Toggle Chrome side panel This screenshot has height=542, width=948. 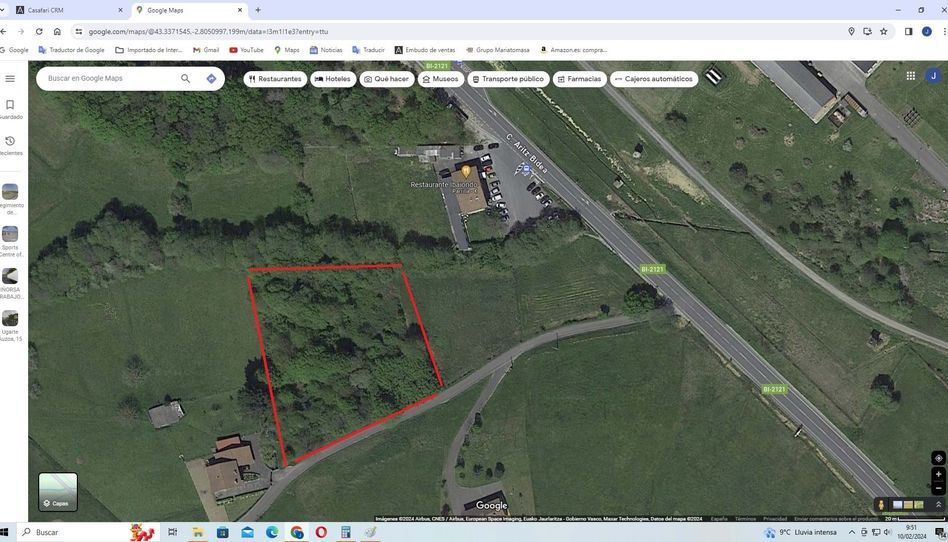click(x=908, y=31)
